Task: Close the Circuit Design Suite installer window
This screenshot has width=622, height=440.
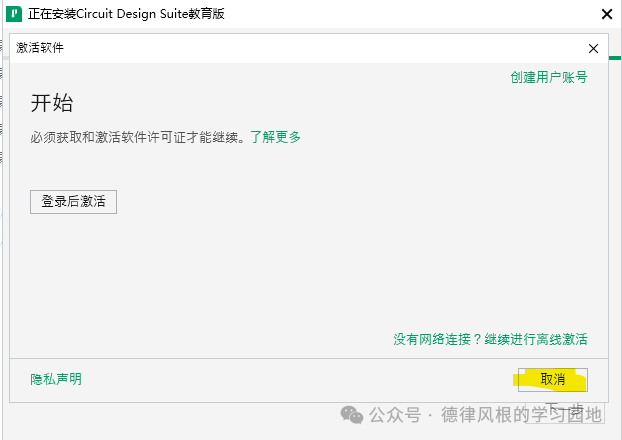Action: 607,14
